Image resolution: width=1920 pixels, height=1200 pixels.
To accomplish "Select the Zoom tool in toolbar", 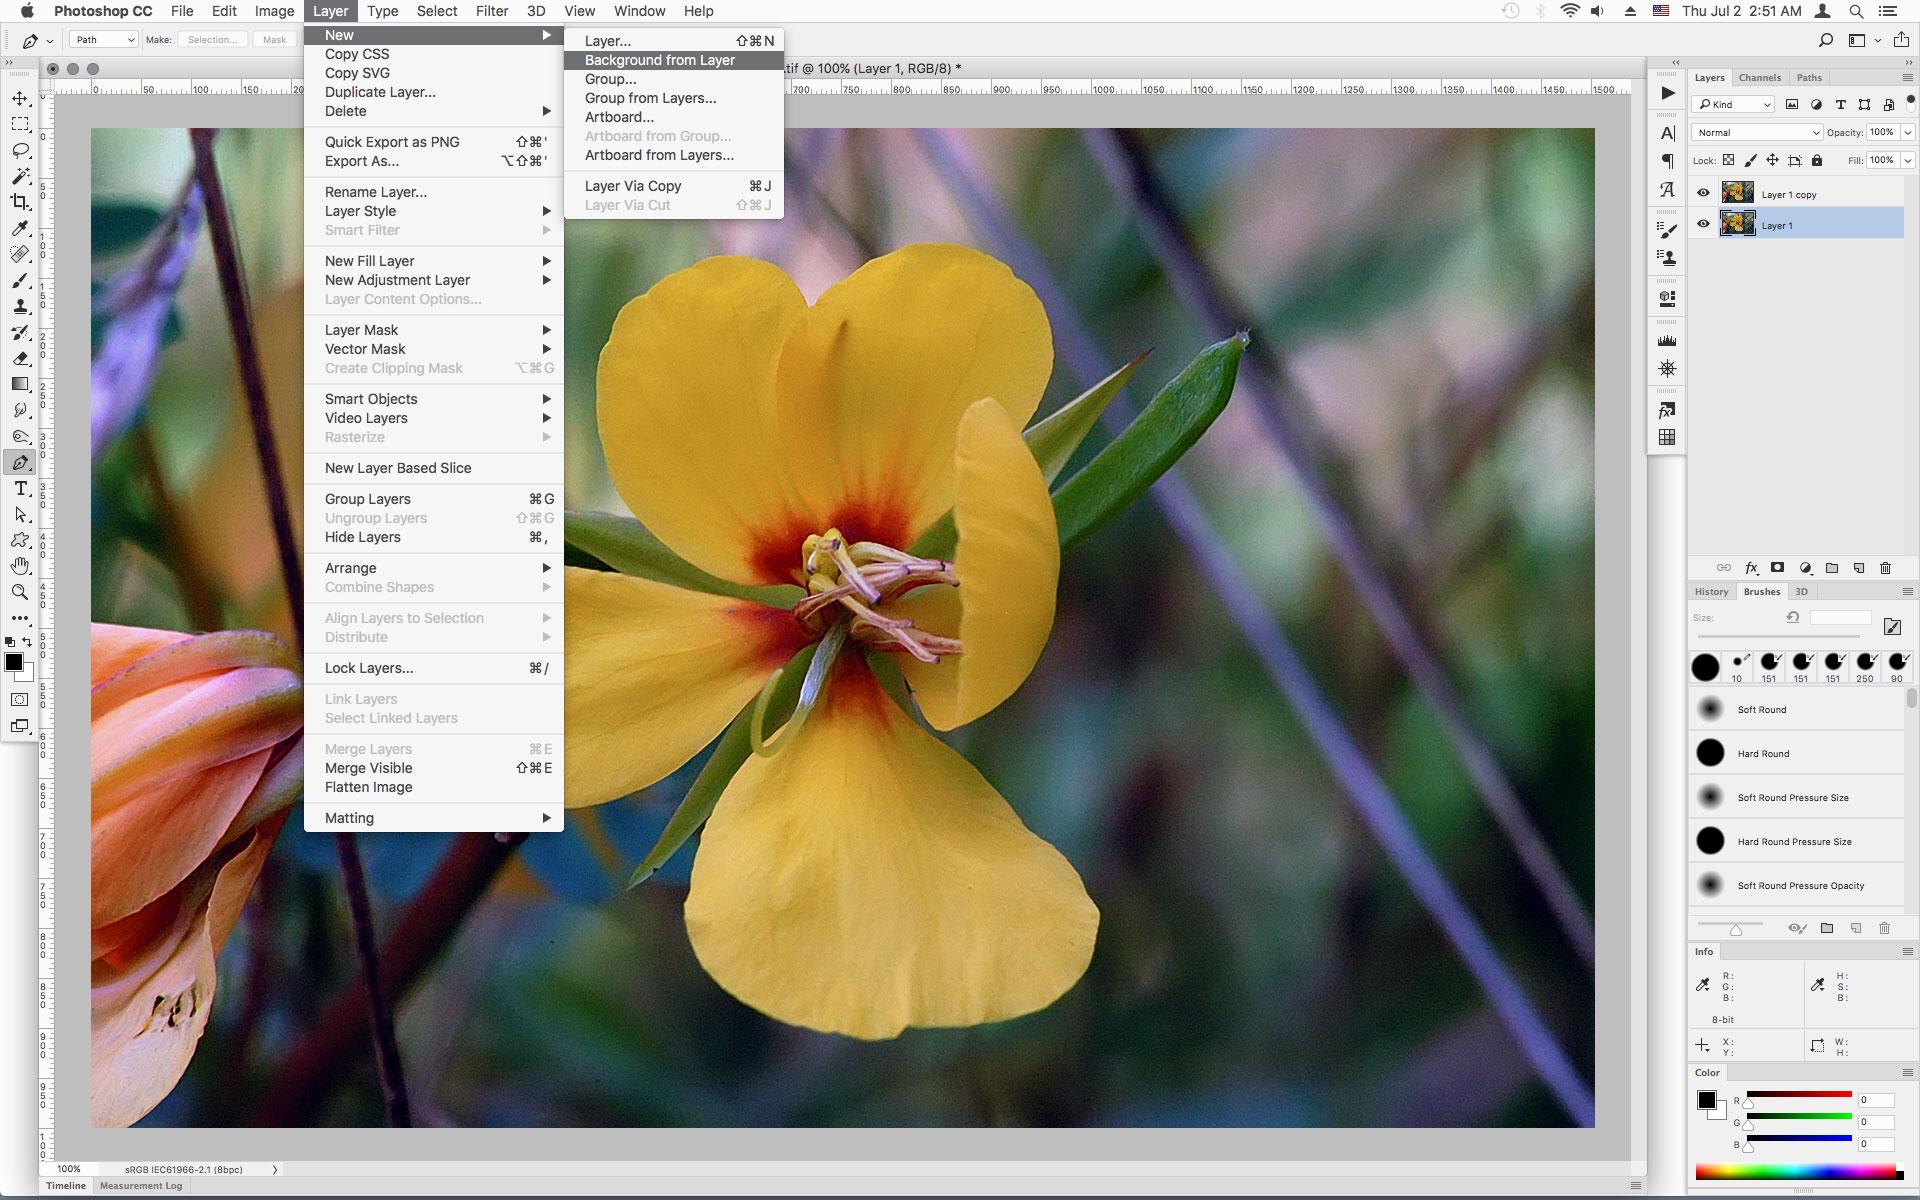I will pyautogui.click(x=20, y=592).
